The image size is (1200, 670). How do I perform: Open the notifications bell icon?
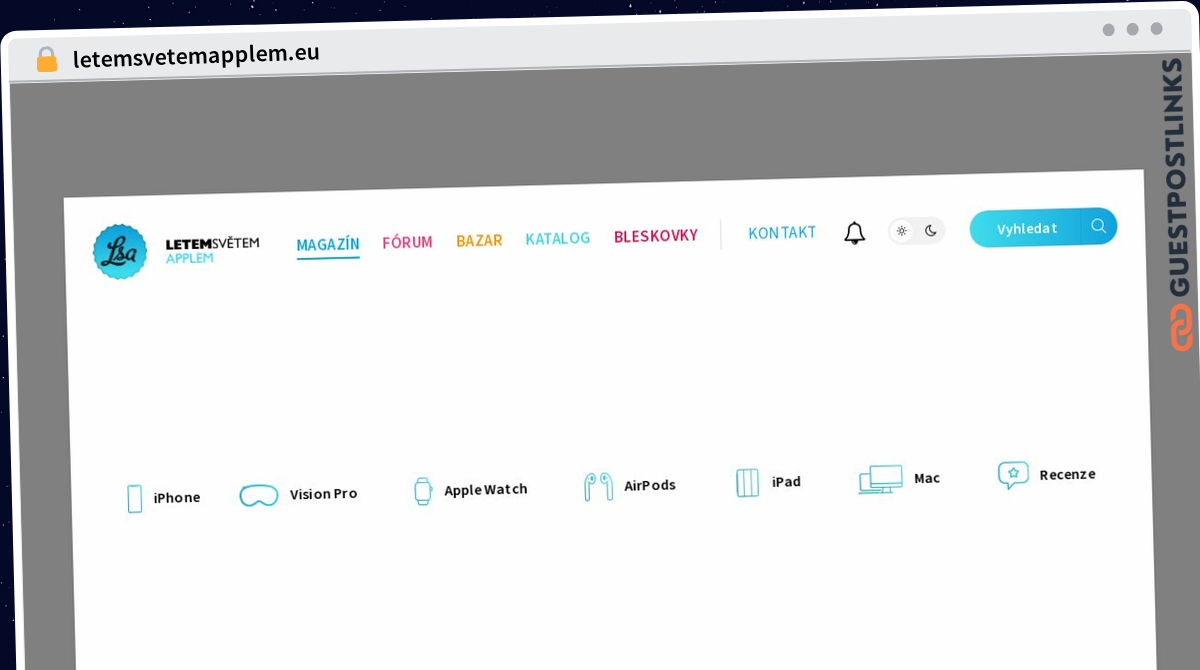pyautogui.click(x=854, y=233)
